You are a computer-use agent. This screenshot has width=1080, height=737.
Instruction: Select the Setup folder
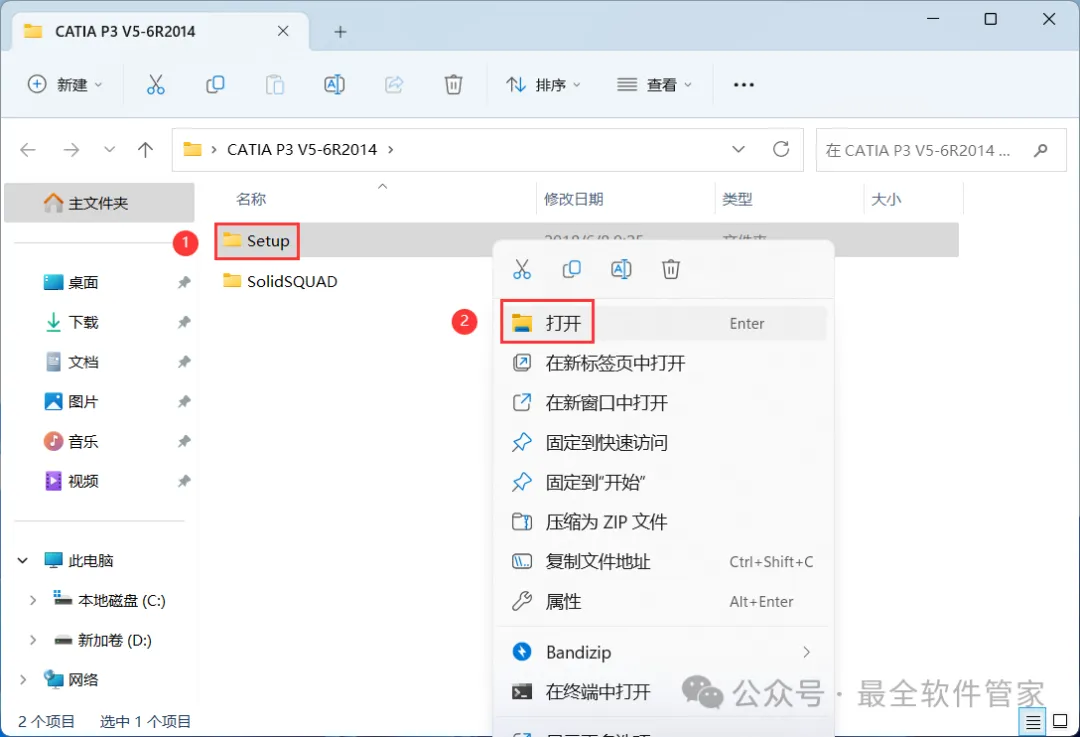point(257,241)
